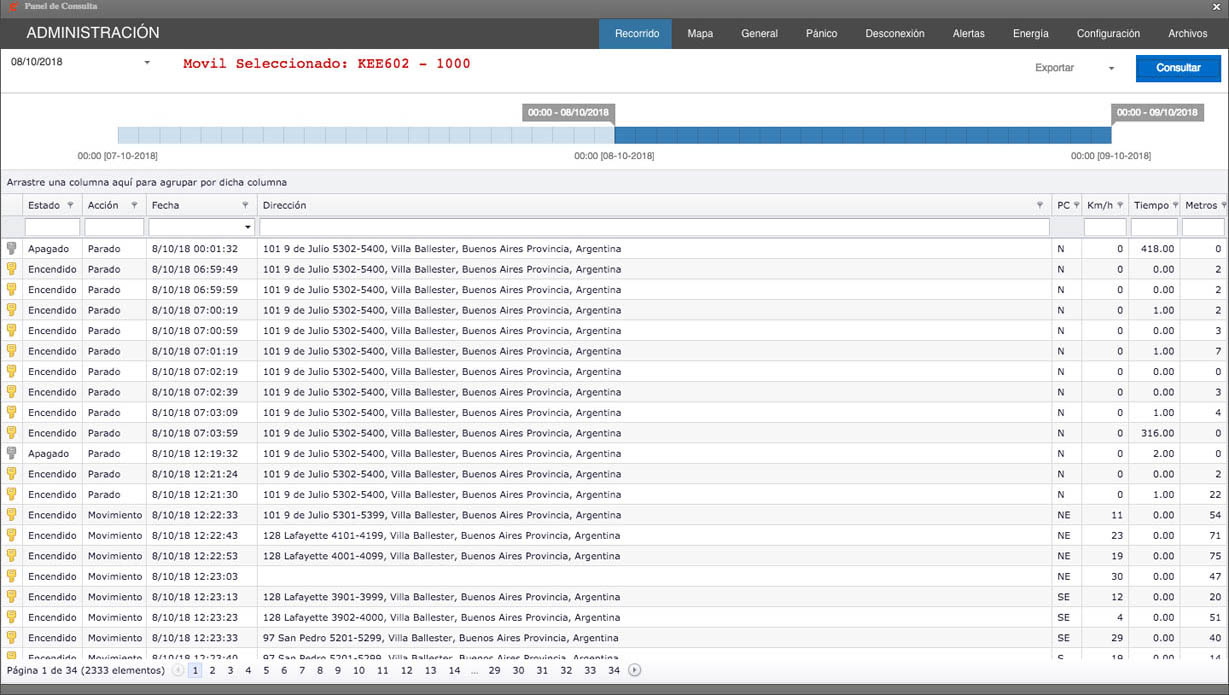Go to page 34 in pager
The height and width of the screenshot is (695, 1229).
(x=613, y=670)
